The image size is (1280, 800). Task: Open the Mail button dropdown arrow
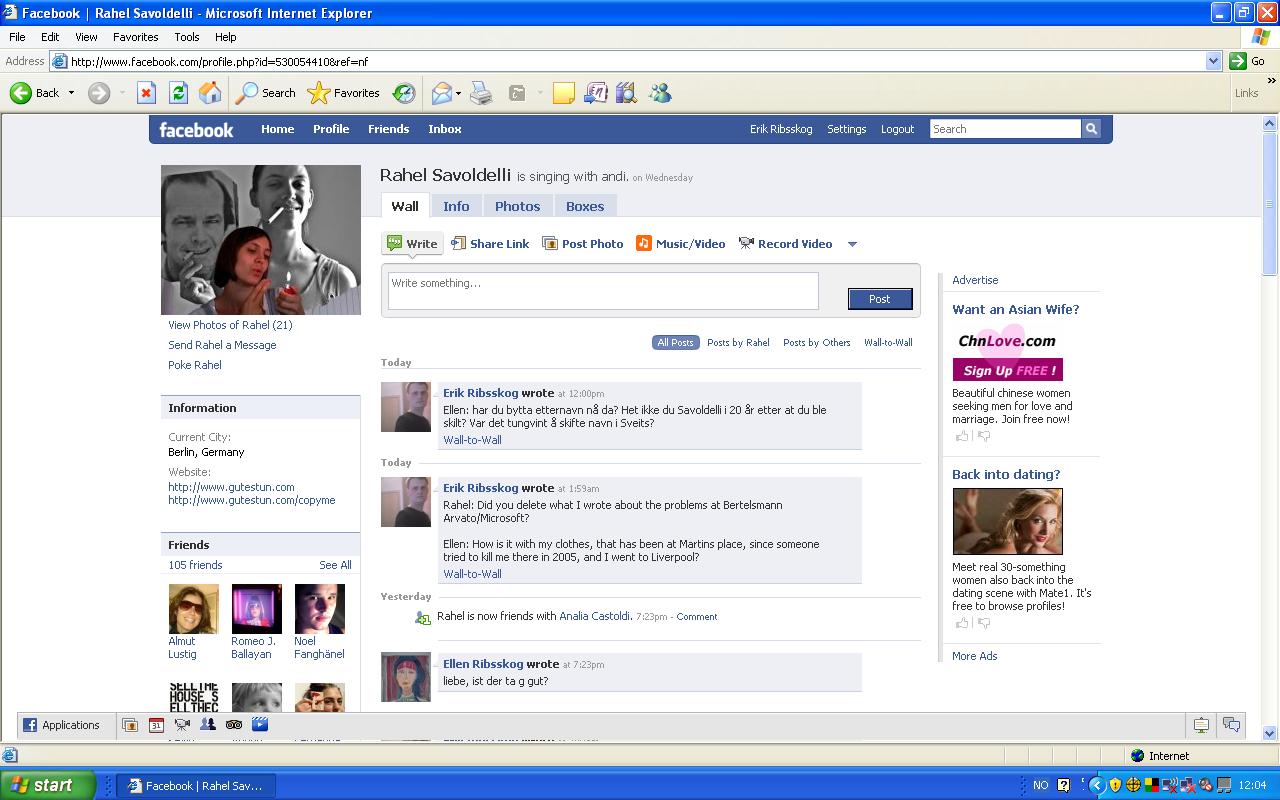(458, 93)
